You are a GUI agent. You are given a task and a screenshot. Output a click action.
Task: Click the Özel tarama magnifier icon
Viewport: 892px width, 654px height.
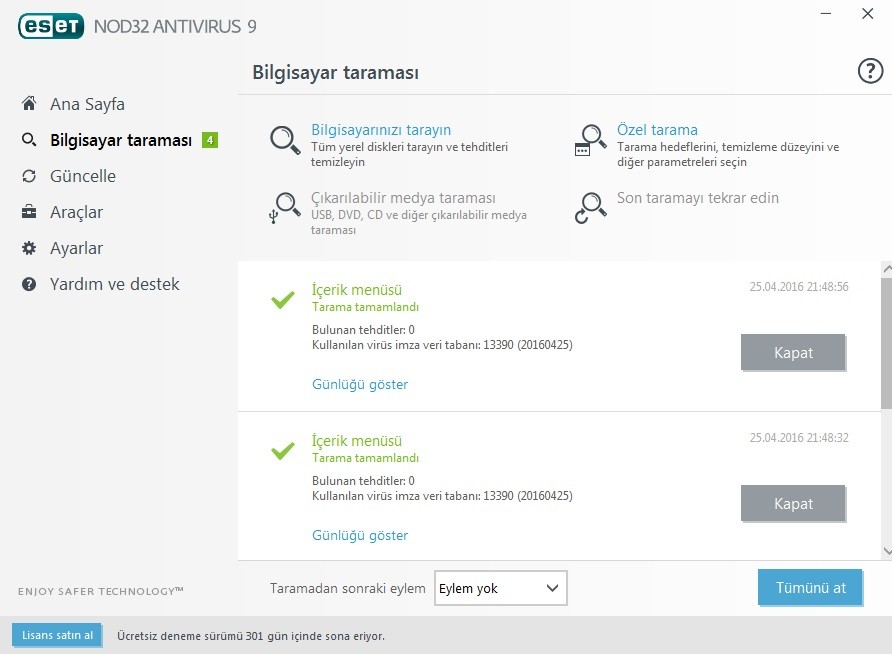590,140
